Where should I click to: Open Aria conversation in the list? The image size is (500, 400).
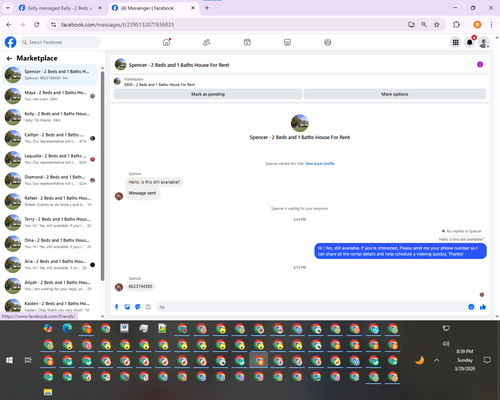tap(50, 265)
